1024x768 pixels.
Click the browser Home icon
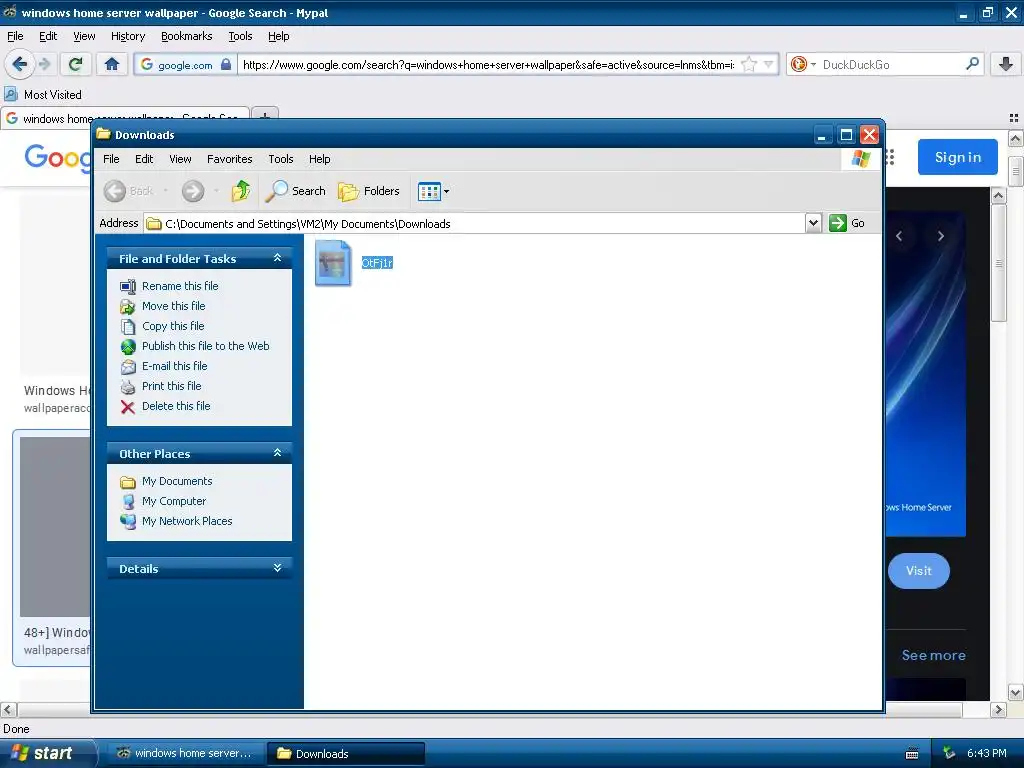coord(112,64)
